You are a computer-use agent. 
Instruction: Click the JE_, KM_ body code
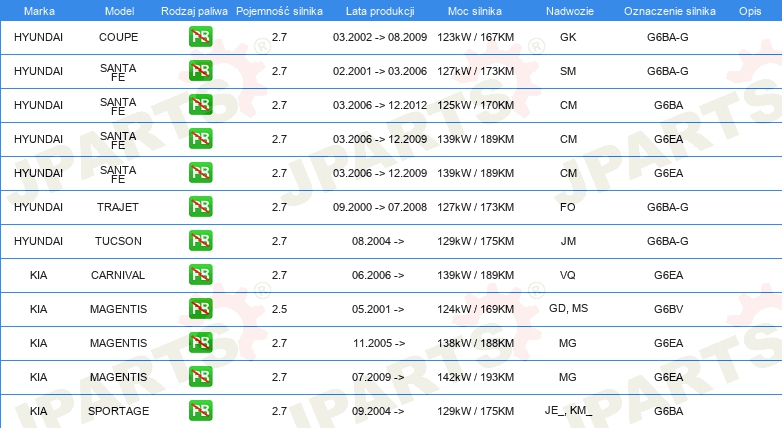pyautogui.click(x=568, y=411)
